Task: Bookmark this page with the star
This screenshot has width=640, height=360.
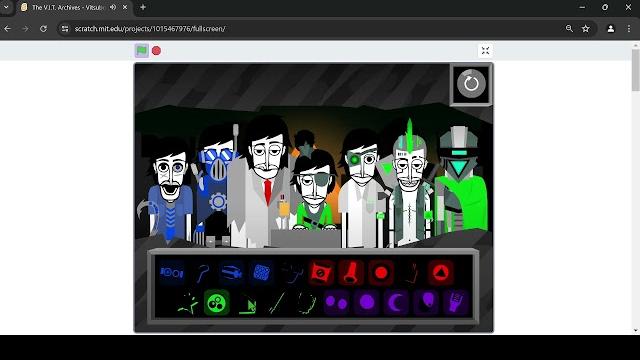Action: [586, 29]
